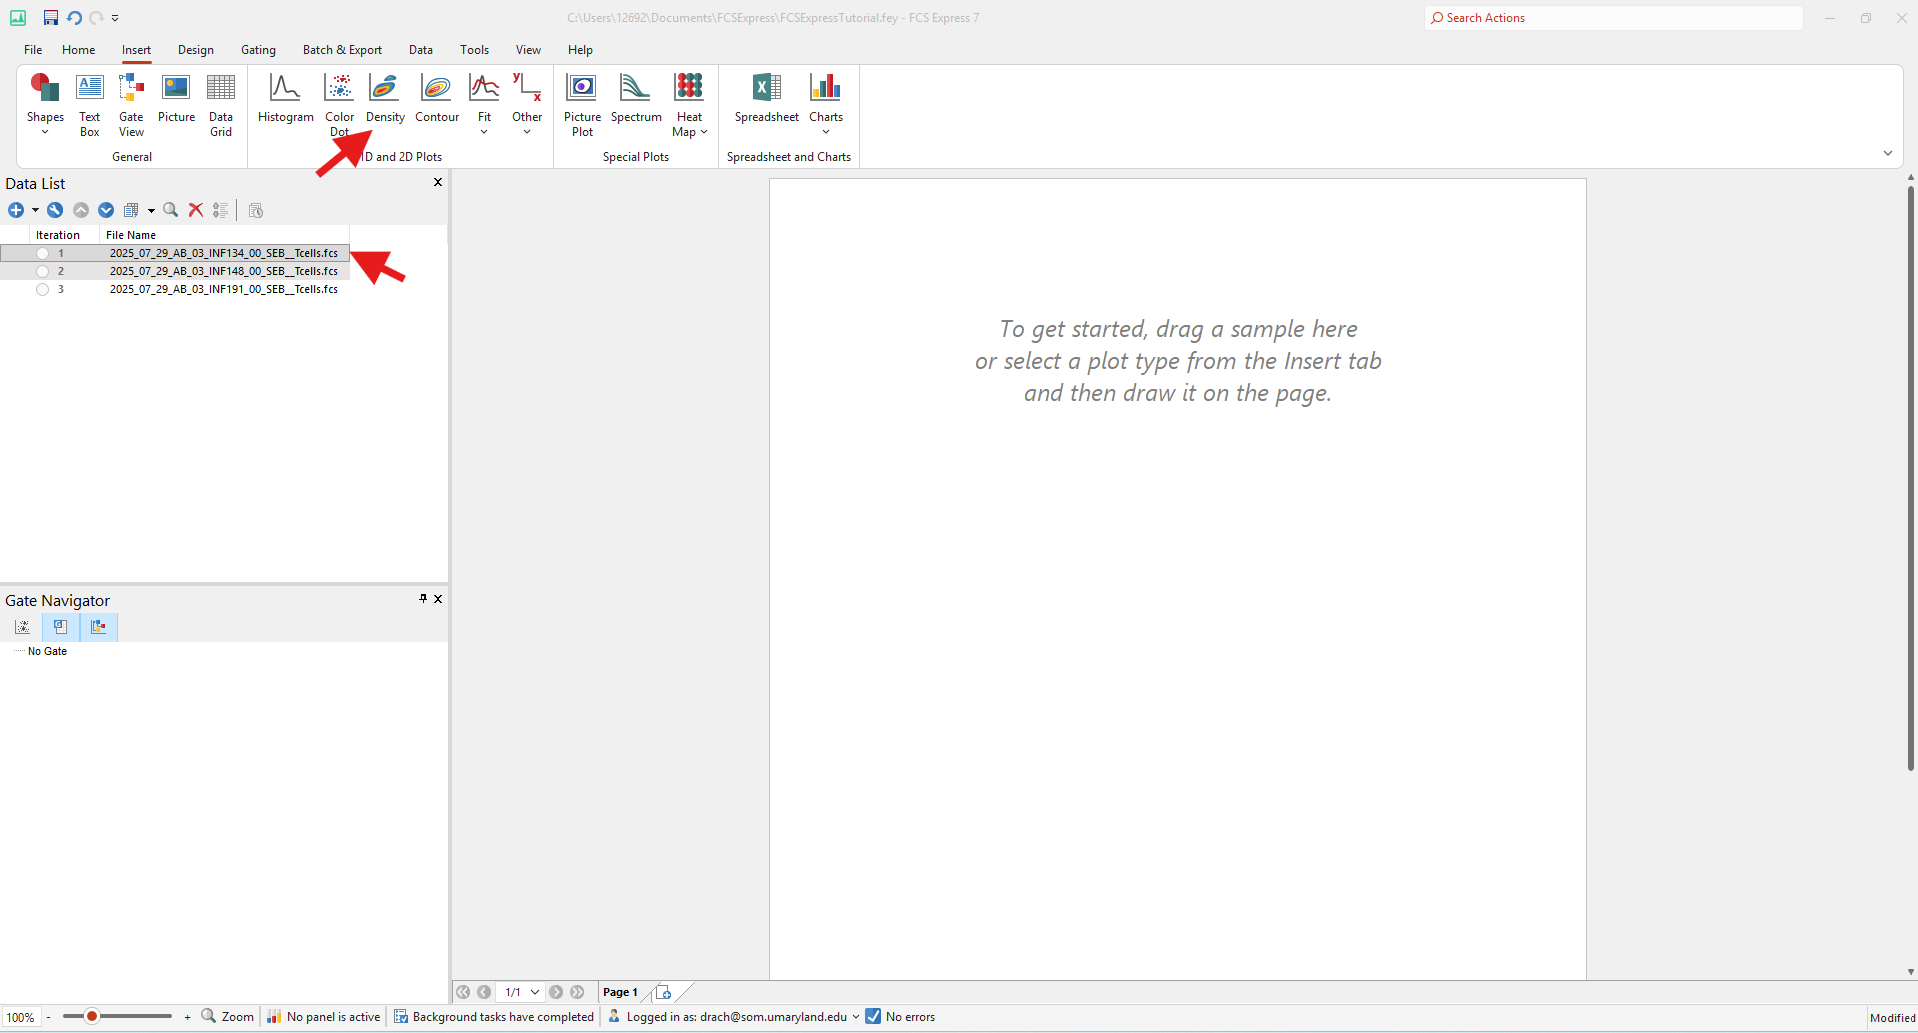Image resolution: width=1918 pixels, height=1033 pixels.
Task: Click the zoom slider handle
Action: click(91, 1017)
